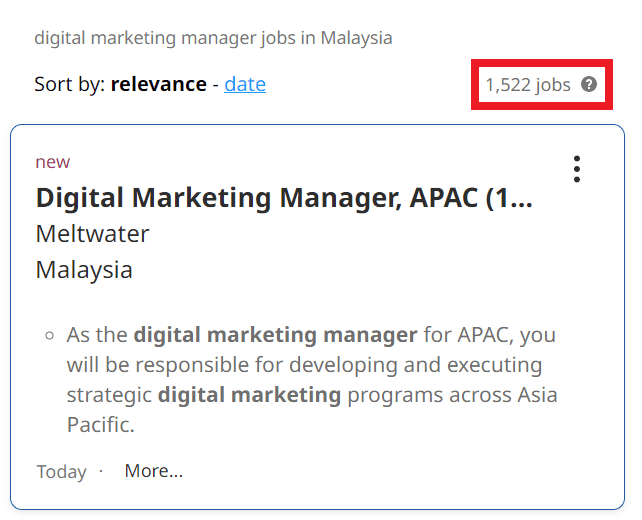Select the Meltwater company name

click(x=93, y=234)
